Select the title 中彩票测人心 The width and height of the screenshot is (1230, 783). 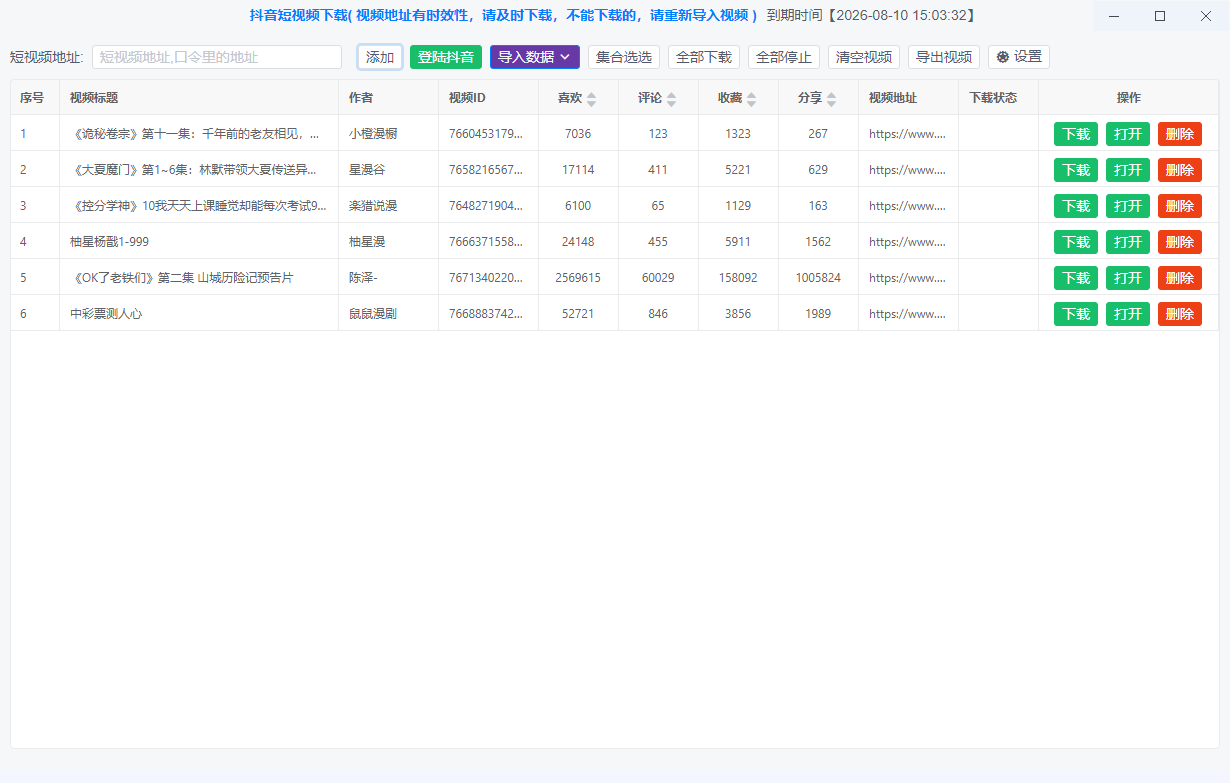[106, 314]
